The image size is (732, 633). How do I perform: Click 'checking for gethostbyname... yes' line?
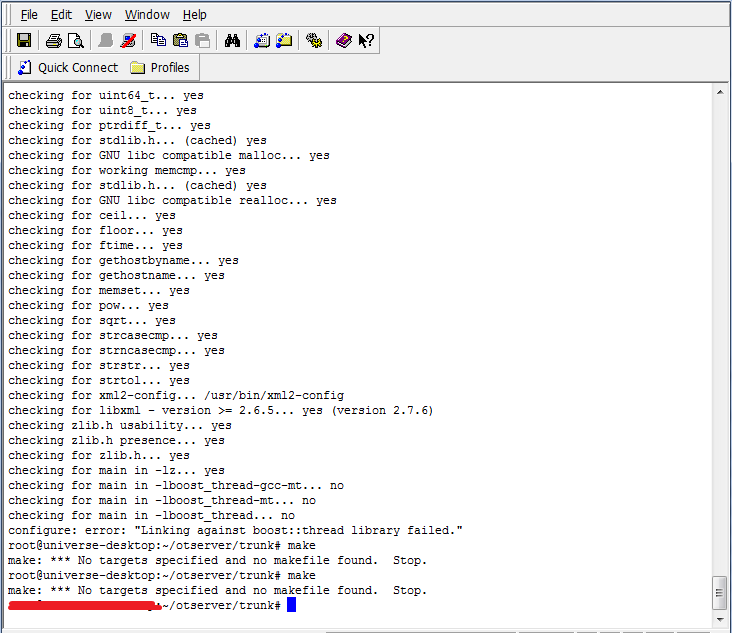tap(123, 260)
